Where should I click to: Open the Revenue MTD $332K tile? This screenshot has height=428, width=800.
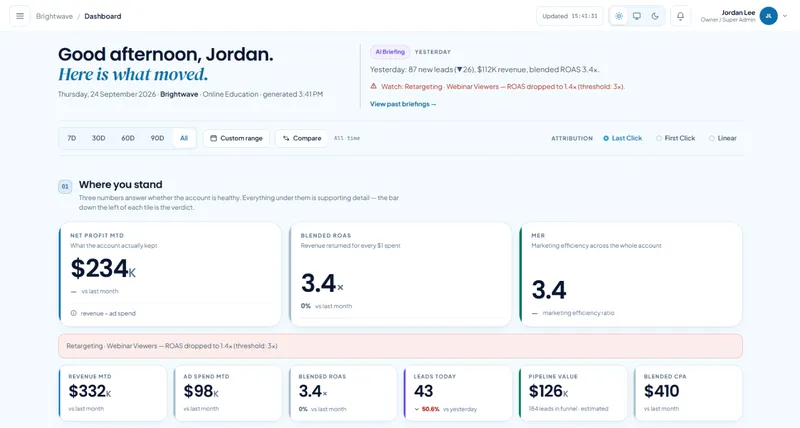pyautogui.click(x=113, y=393)
